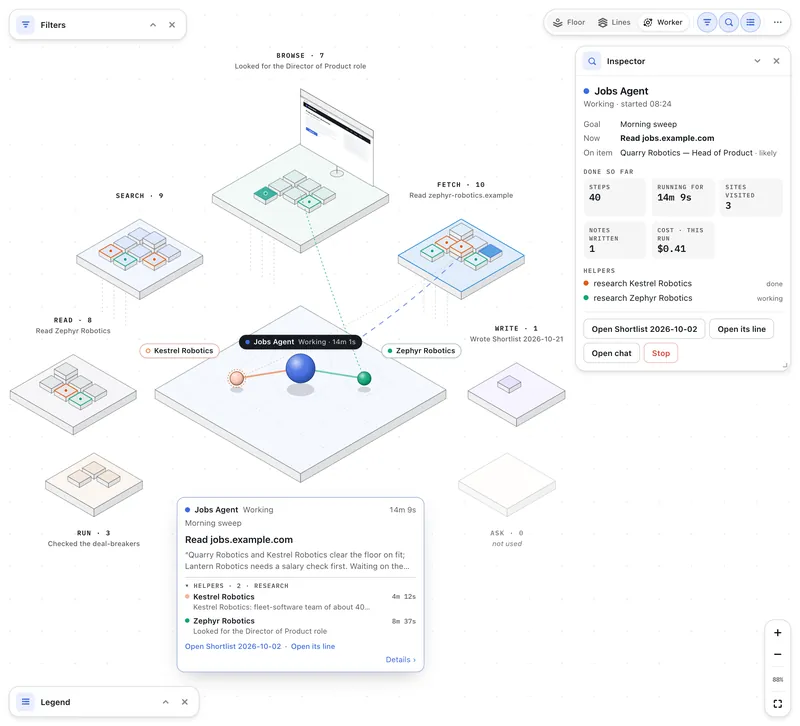Image resolution: width=800 pixels, height=726 pixels.
Task: Select research Zephyr Robotics helper row
Action: coord(683,298)
